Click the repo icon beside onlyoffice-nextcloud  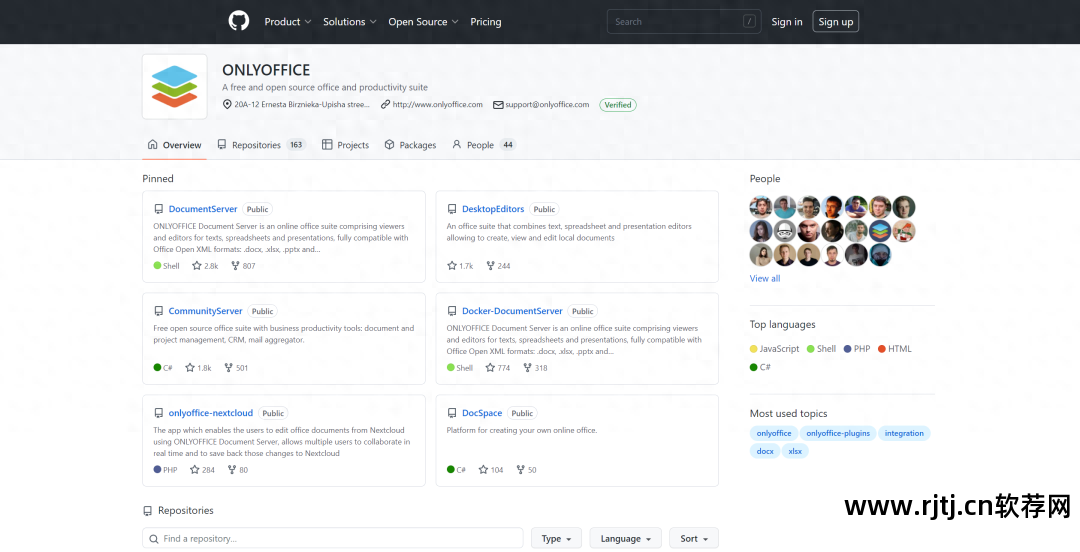point(159,413)
